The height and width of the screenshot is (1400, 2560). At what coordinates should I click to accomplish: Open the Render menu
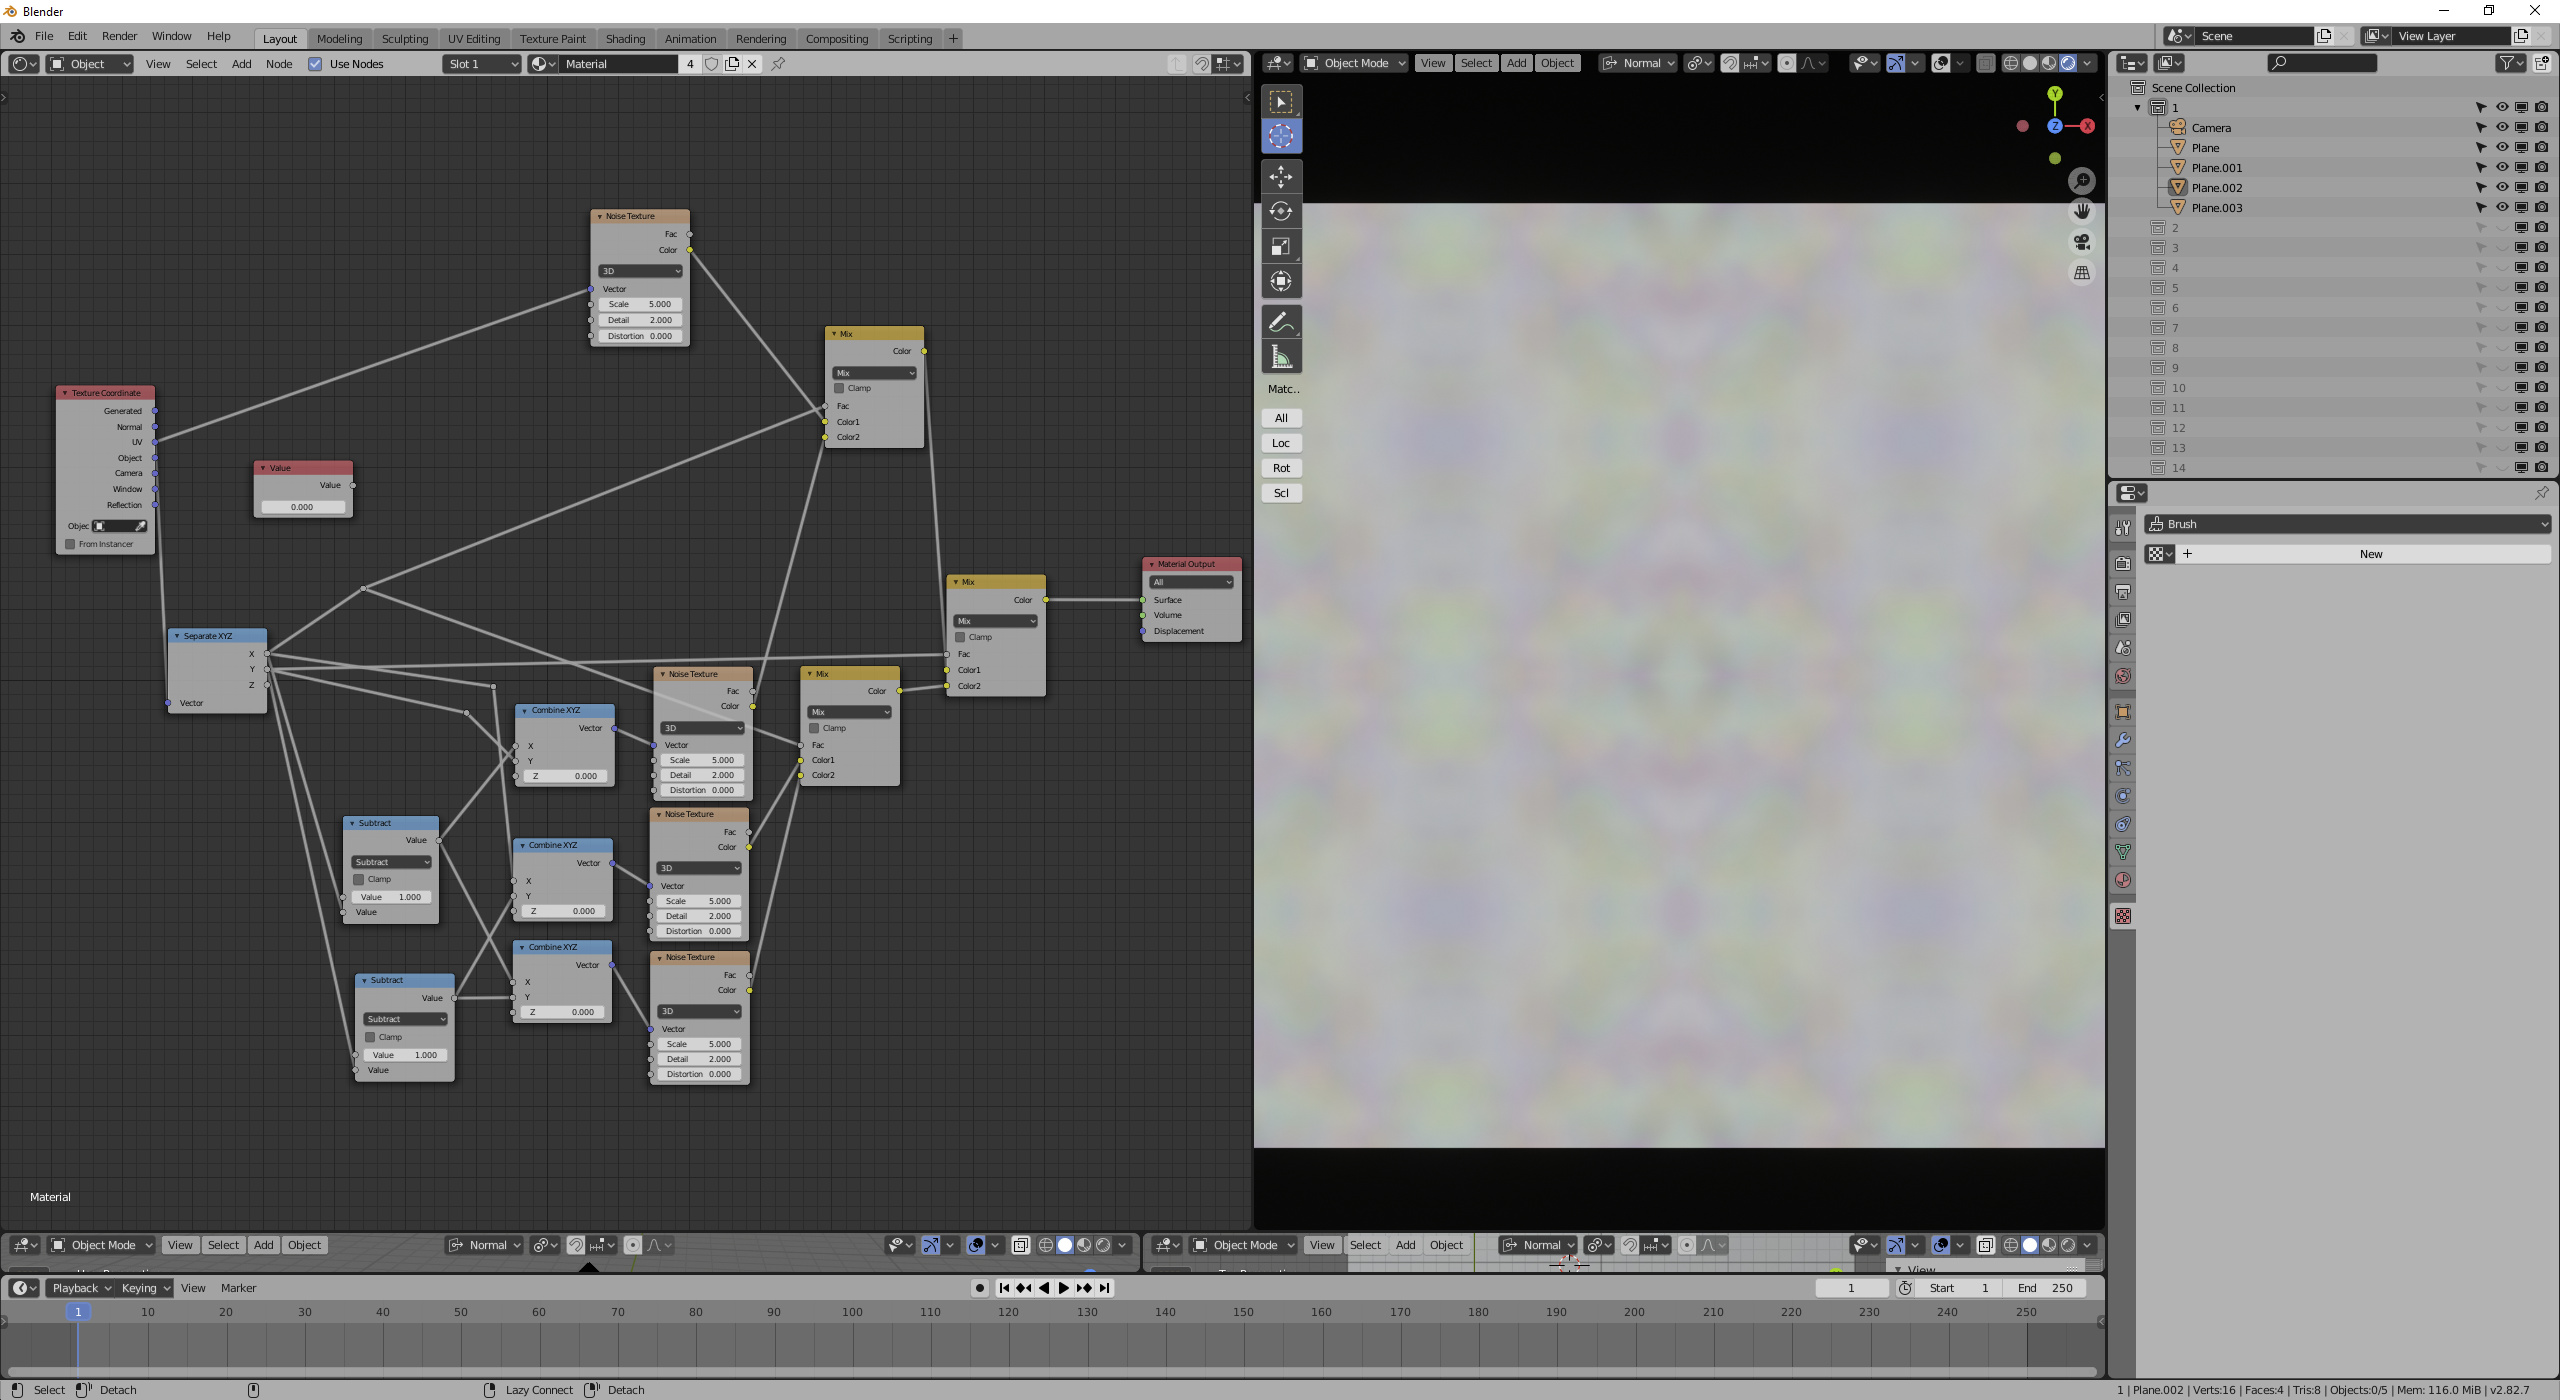click(119, 36)
